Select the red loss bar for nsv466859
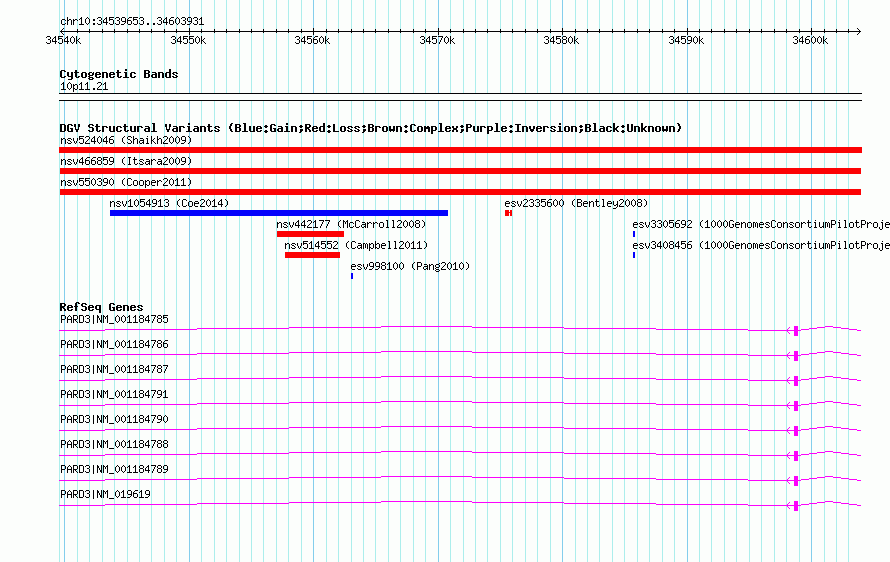Image resolution: width=890 pixels, height=562 pixels. [460, 171]
